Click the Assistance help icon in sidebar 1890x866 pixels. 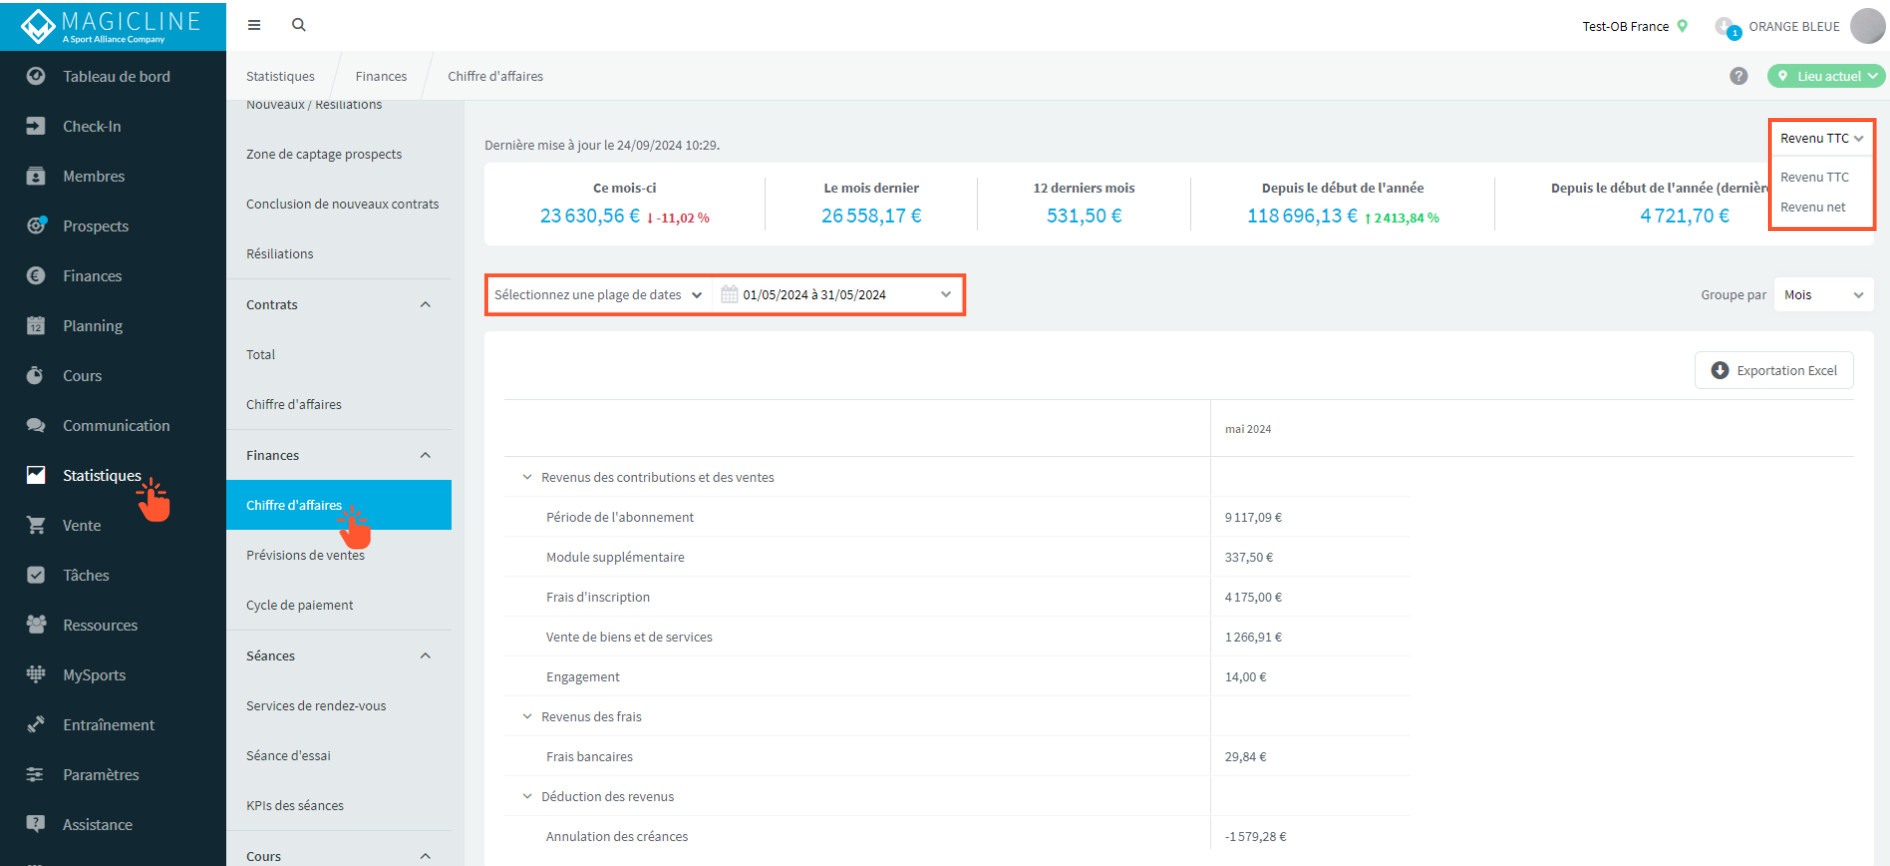pos(36,824)
